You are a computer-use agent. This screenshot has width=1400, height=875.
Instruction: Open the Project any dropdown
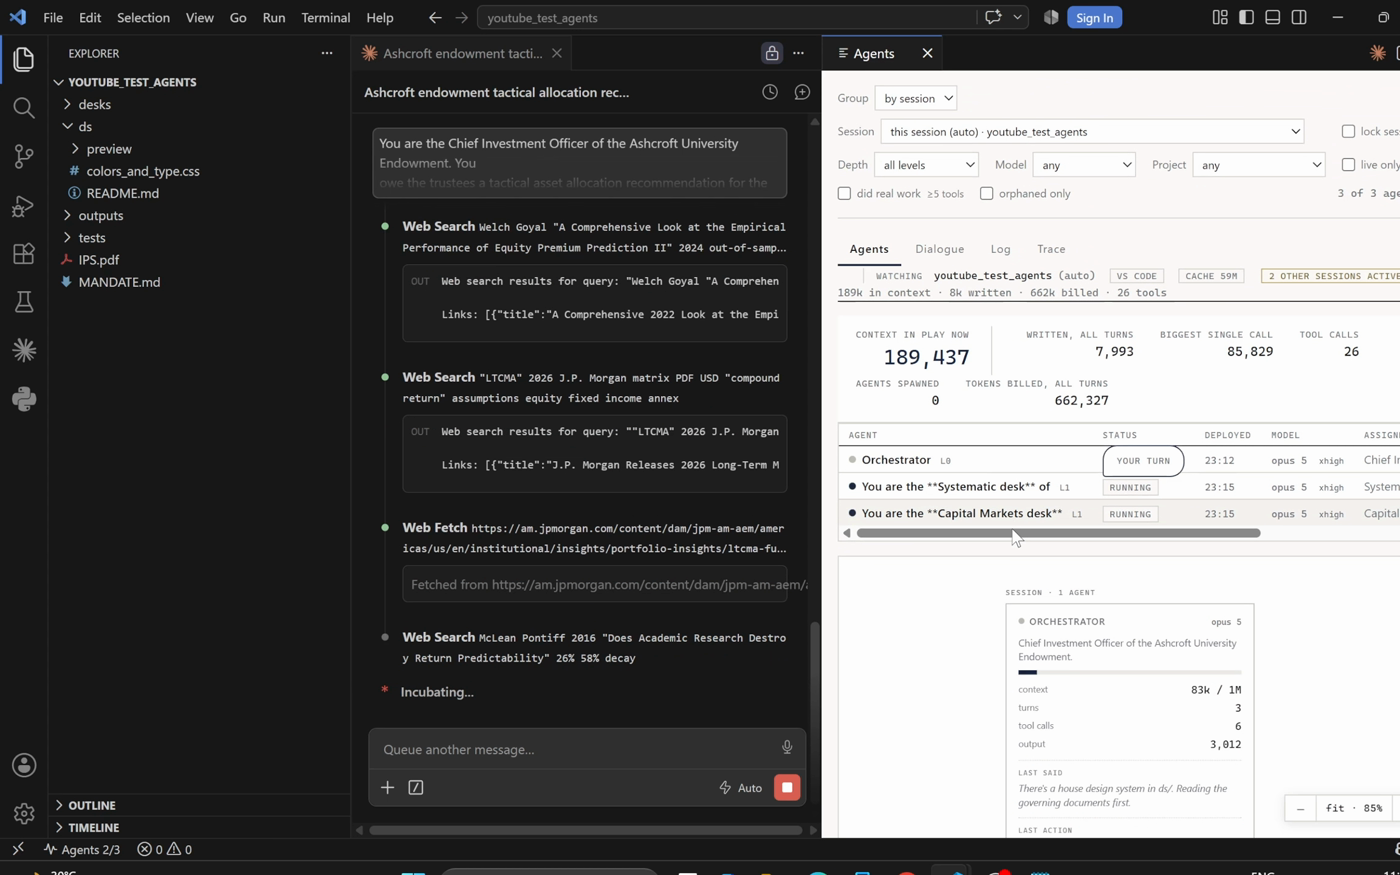point(1258,164)
